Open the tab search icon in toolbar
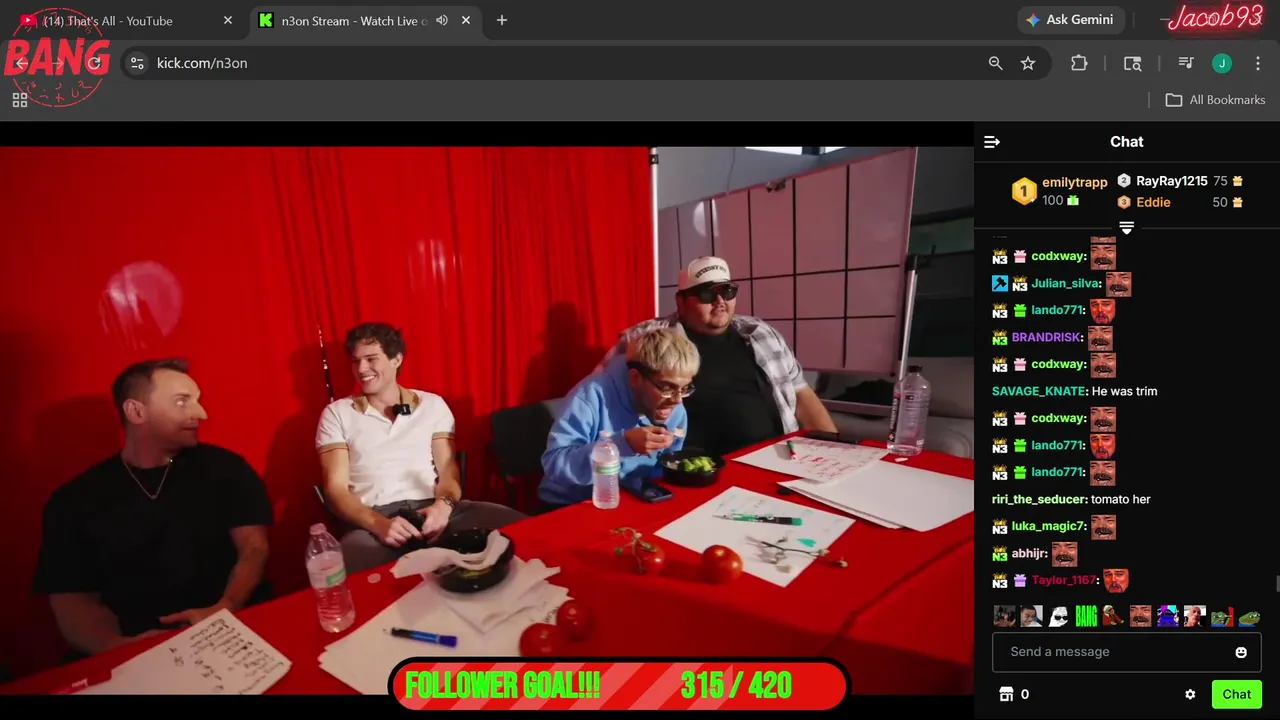Viewport: 1280px width, 720px height. 1133,63
